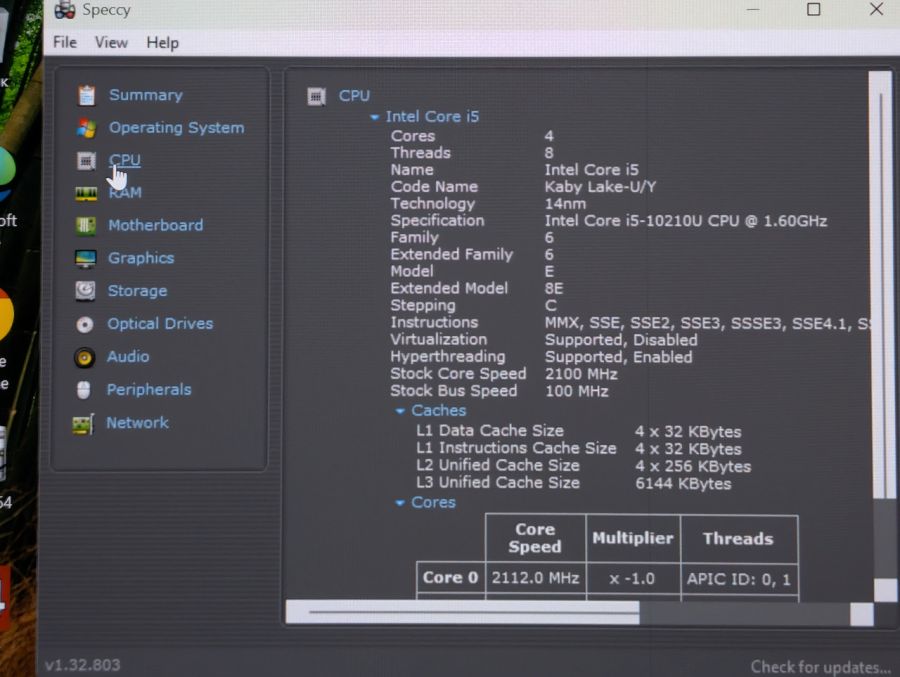Open the View menu
Viewport: 900px width, 677px height.
point(111,42)
